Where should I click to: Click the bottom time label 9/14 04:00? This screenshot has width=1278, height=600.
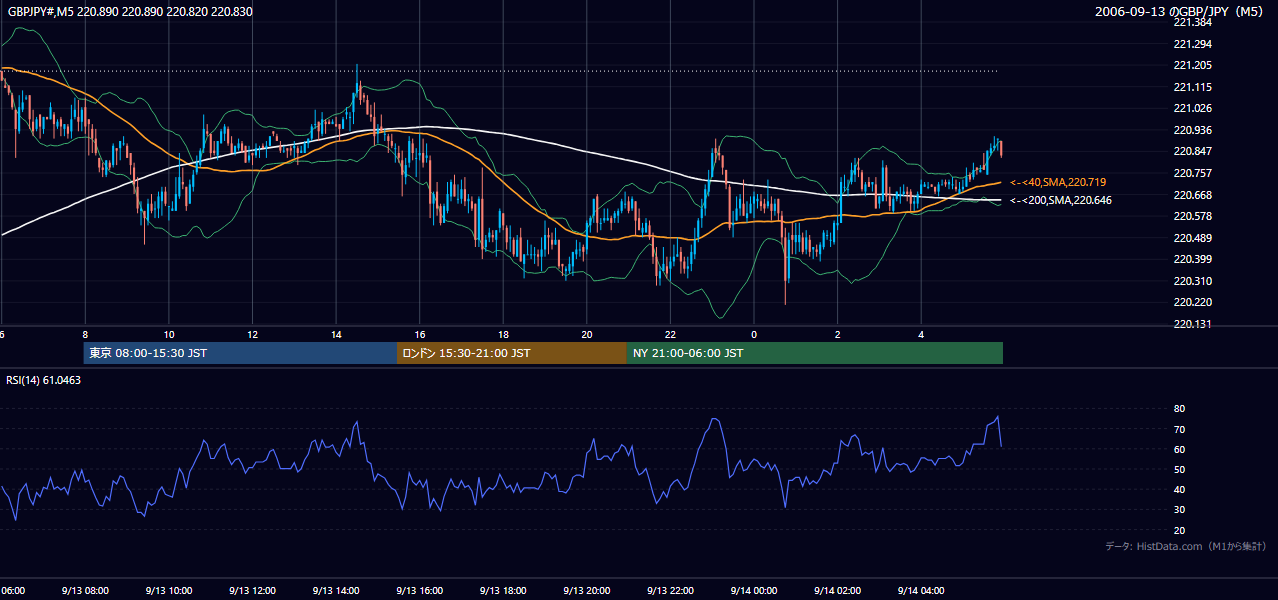point(920,591)
